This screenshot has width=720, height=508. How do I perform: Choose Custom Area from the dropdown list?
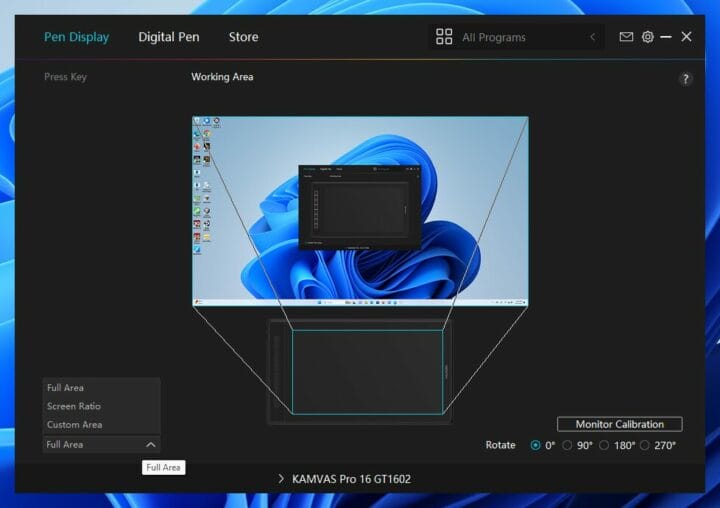74,425
